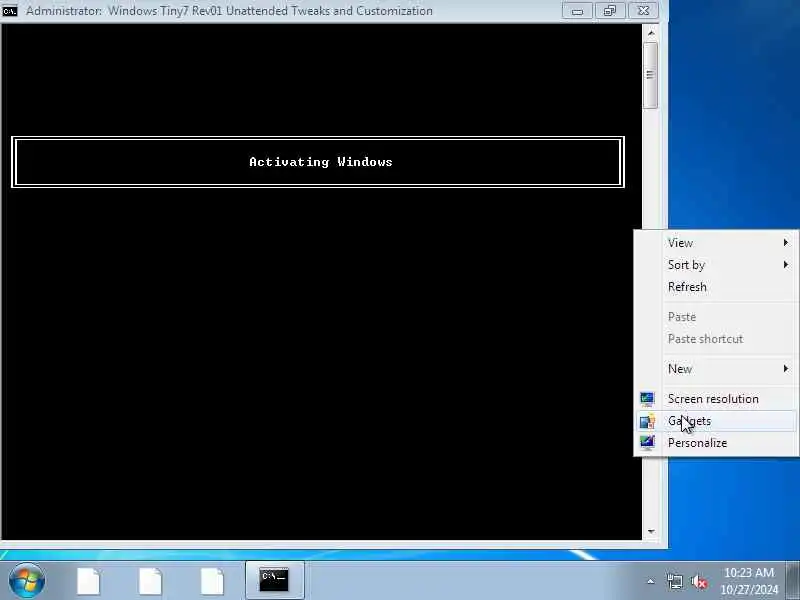This screenshot has width=800, height=600.
Task: Click the Gadgets menu icon
Action: (647, 421)
